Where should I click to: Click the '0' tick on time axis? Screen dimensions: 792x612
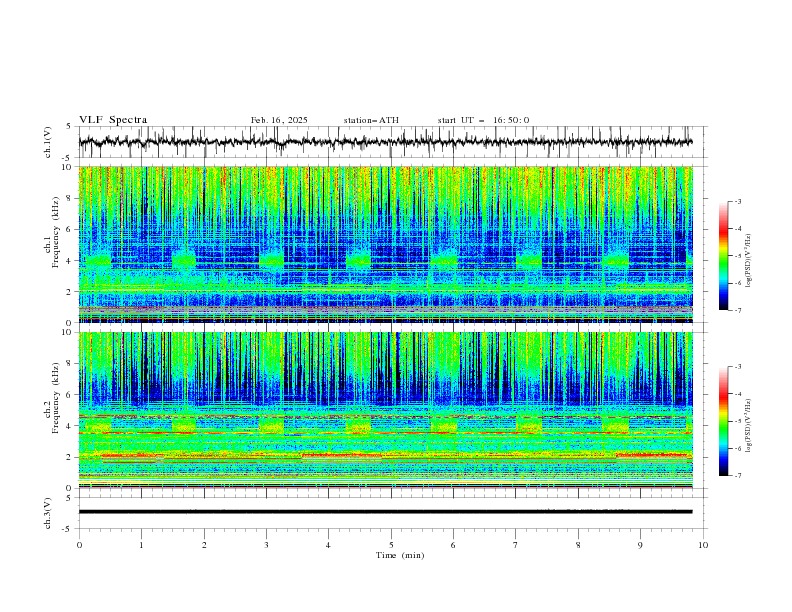tap(79, 545)
